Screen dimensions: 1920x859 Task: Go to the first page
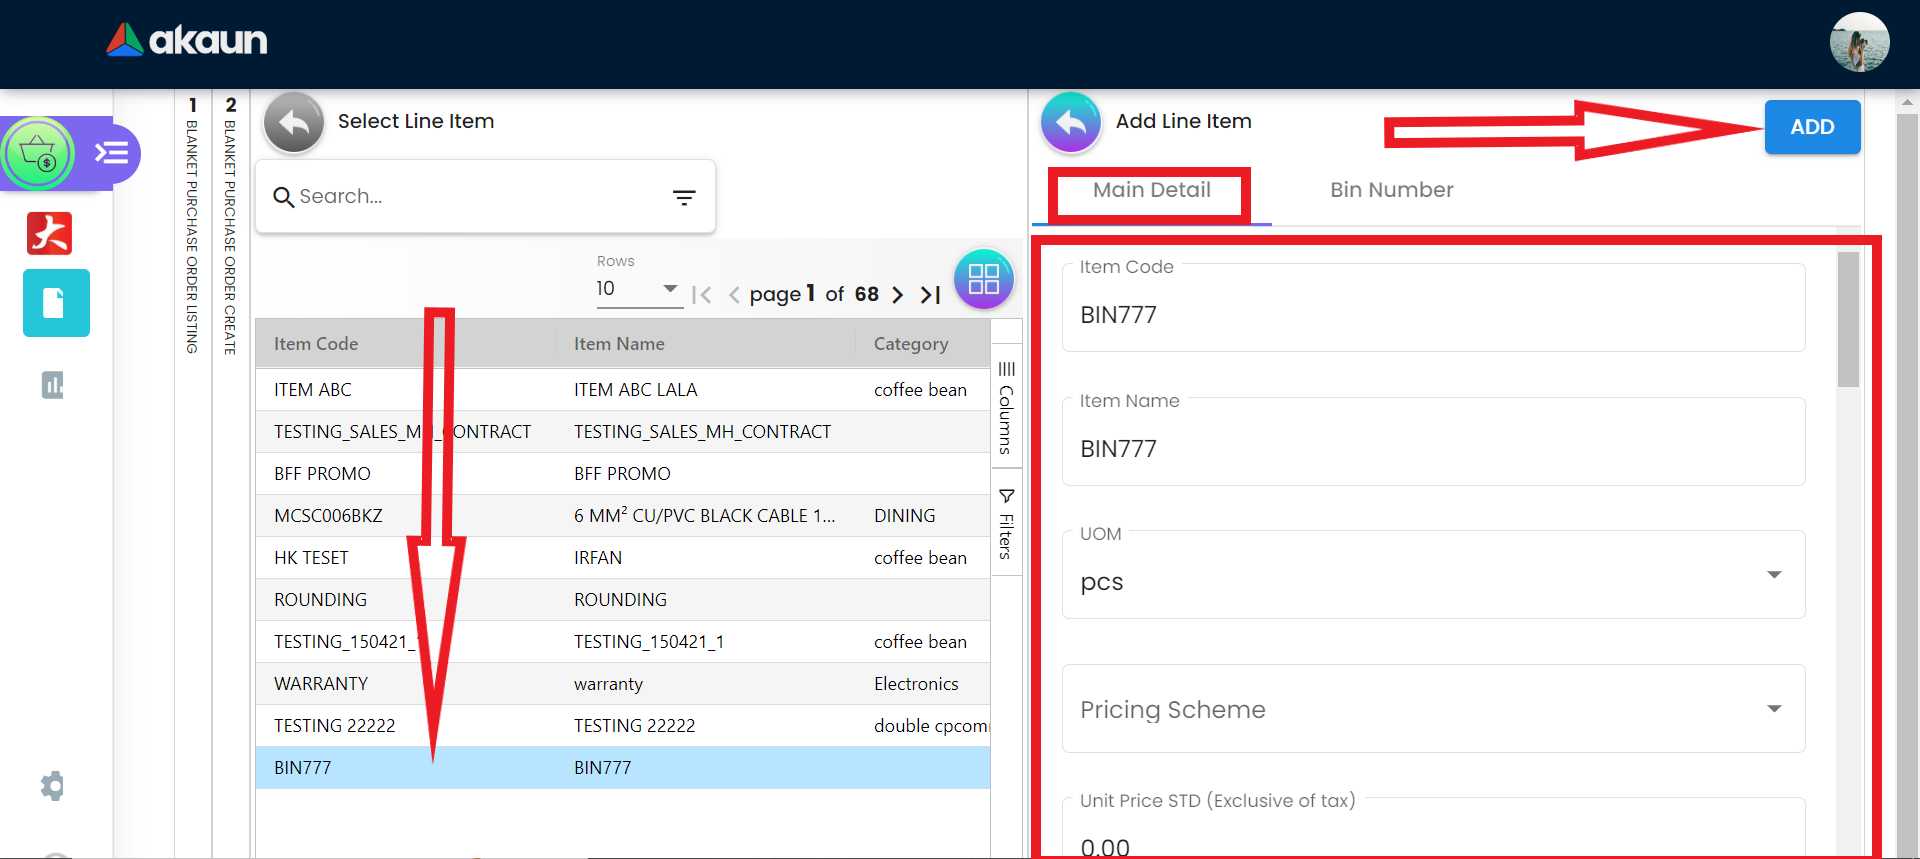coord(702,295)
